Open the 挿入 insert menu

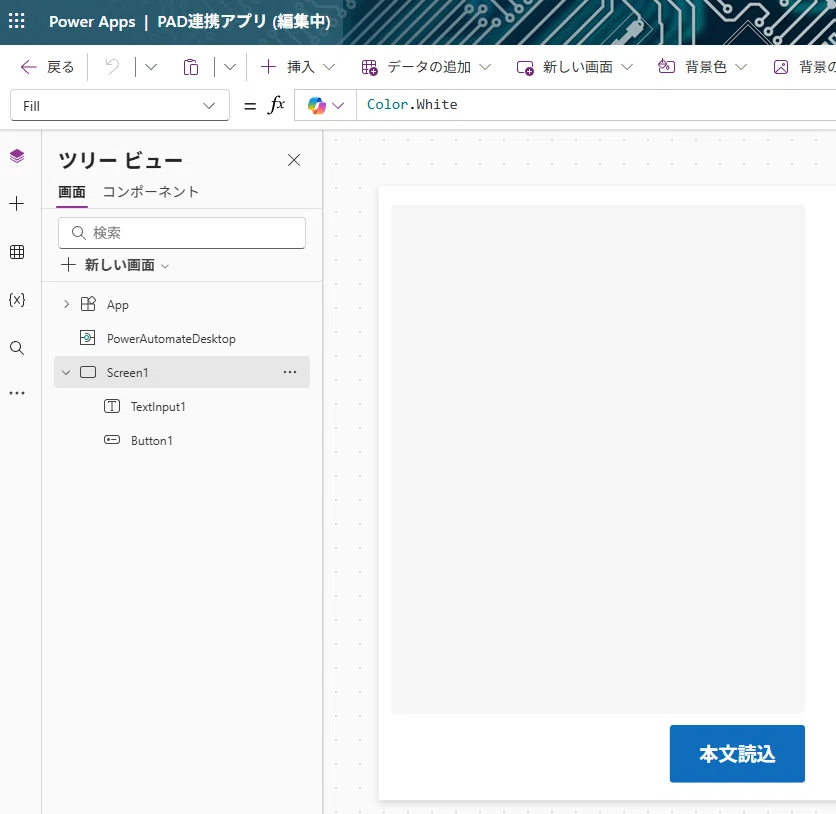point(298,67)
